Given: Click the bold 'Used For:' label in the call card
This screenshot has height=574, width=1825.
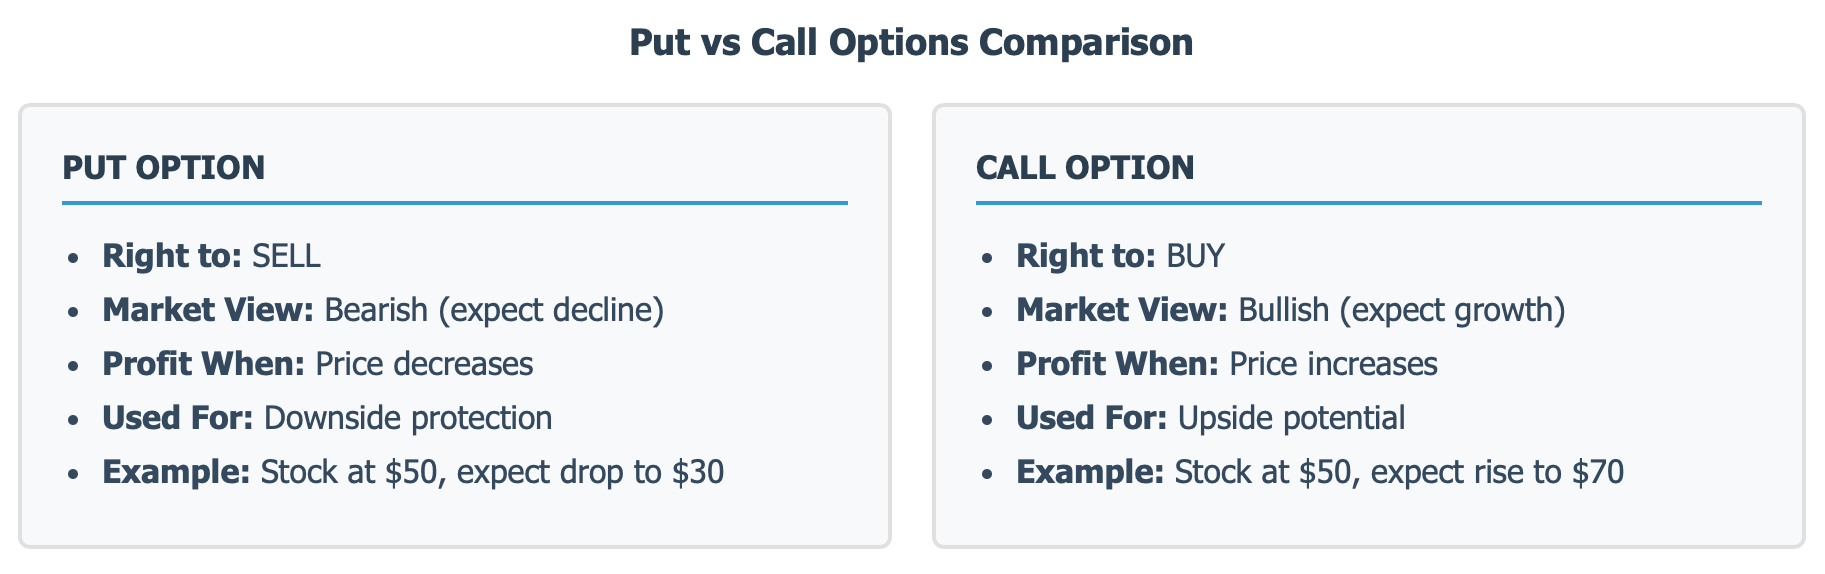Looking at the screenshot, I should coord(1092,418).
